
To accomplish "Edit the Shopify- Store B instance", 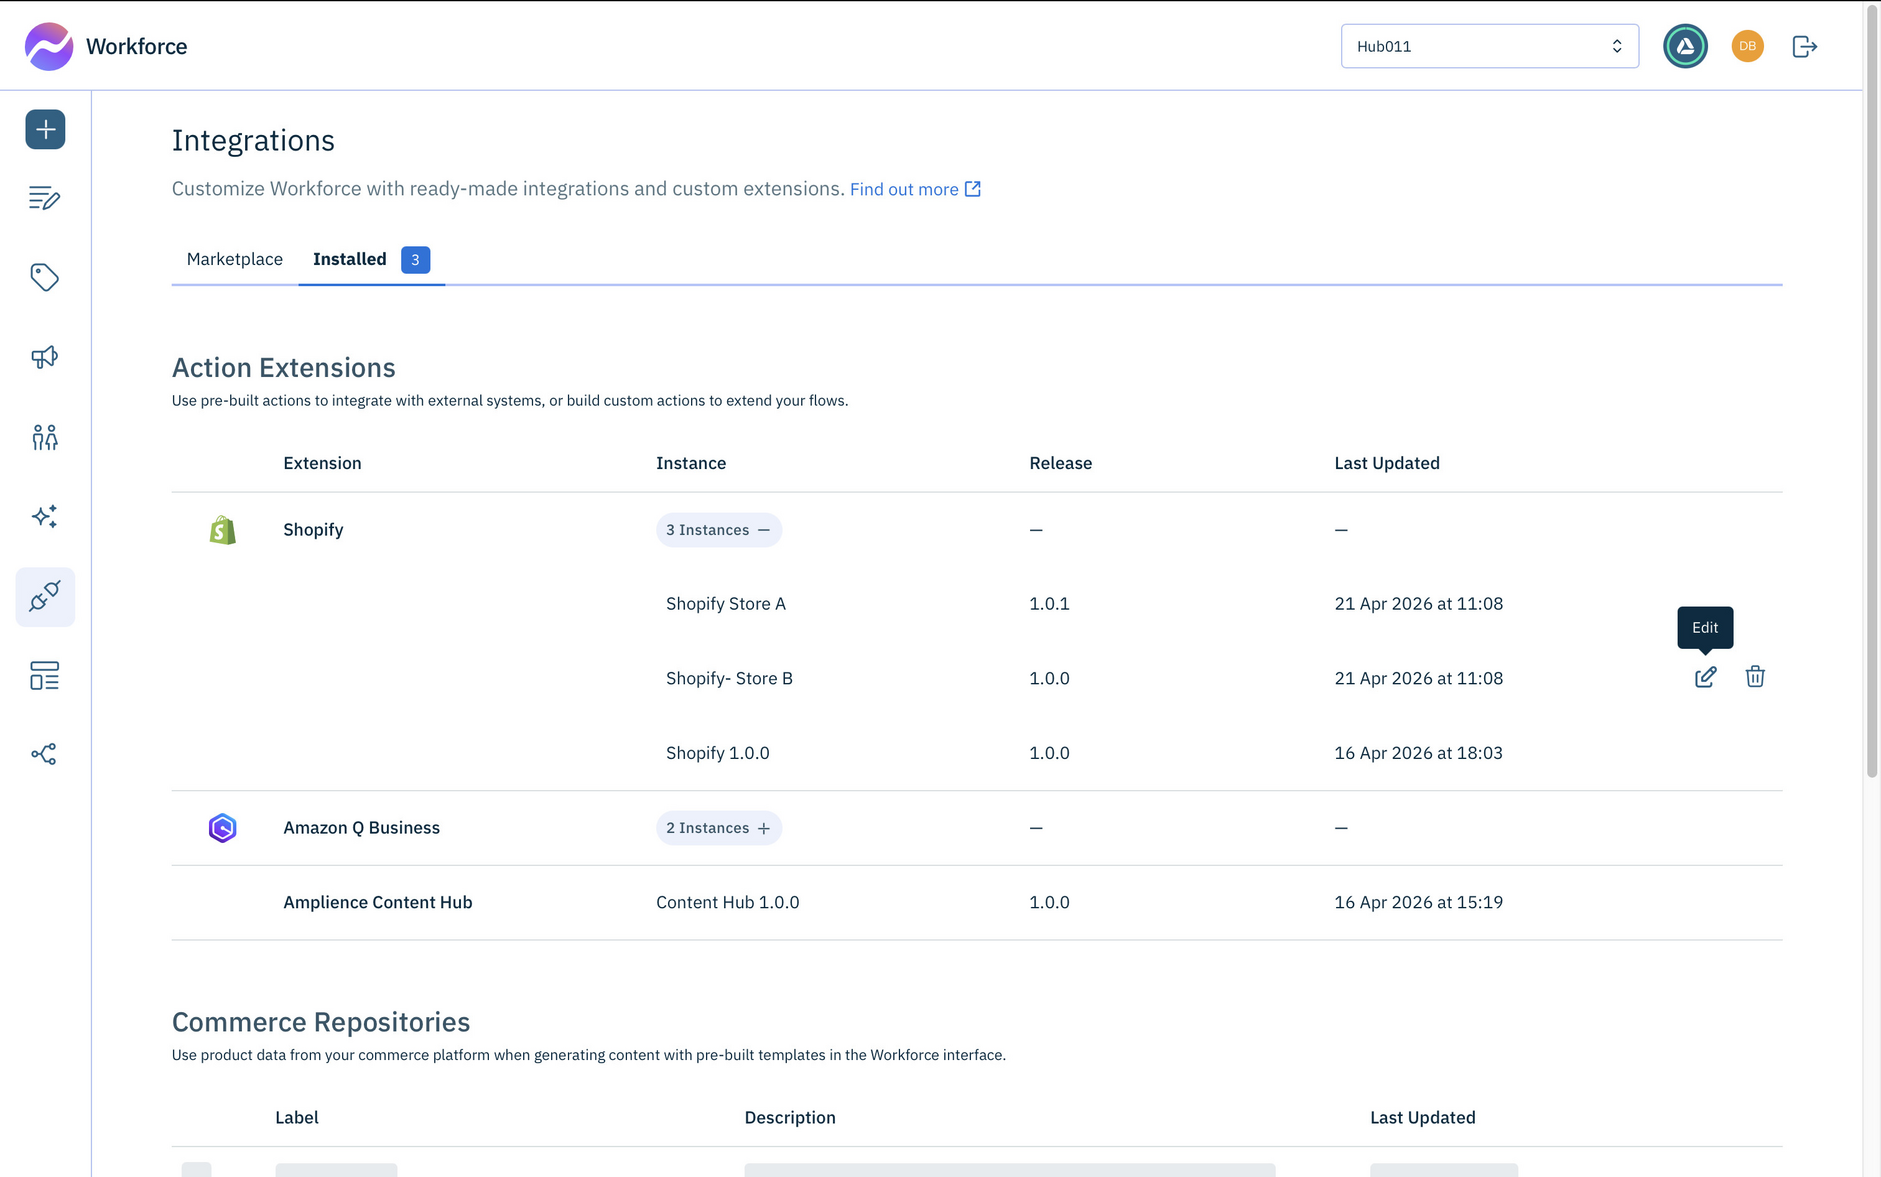I will pyautogui.click(x=1704, y=677).
